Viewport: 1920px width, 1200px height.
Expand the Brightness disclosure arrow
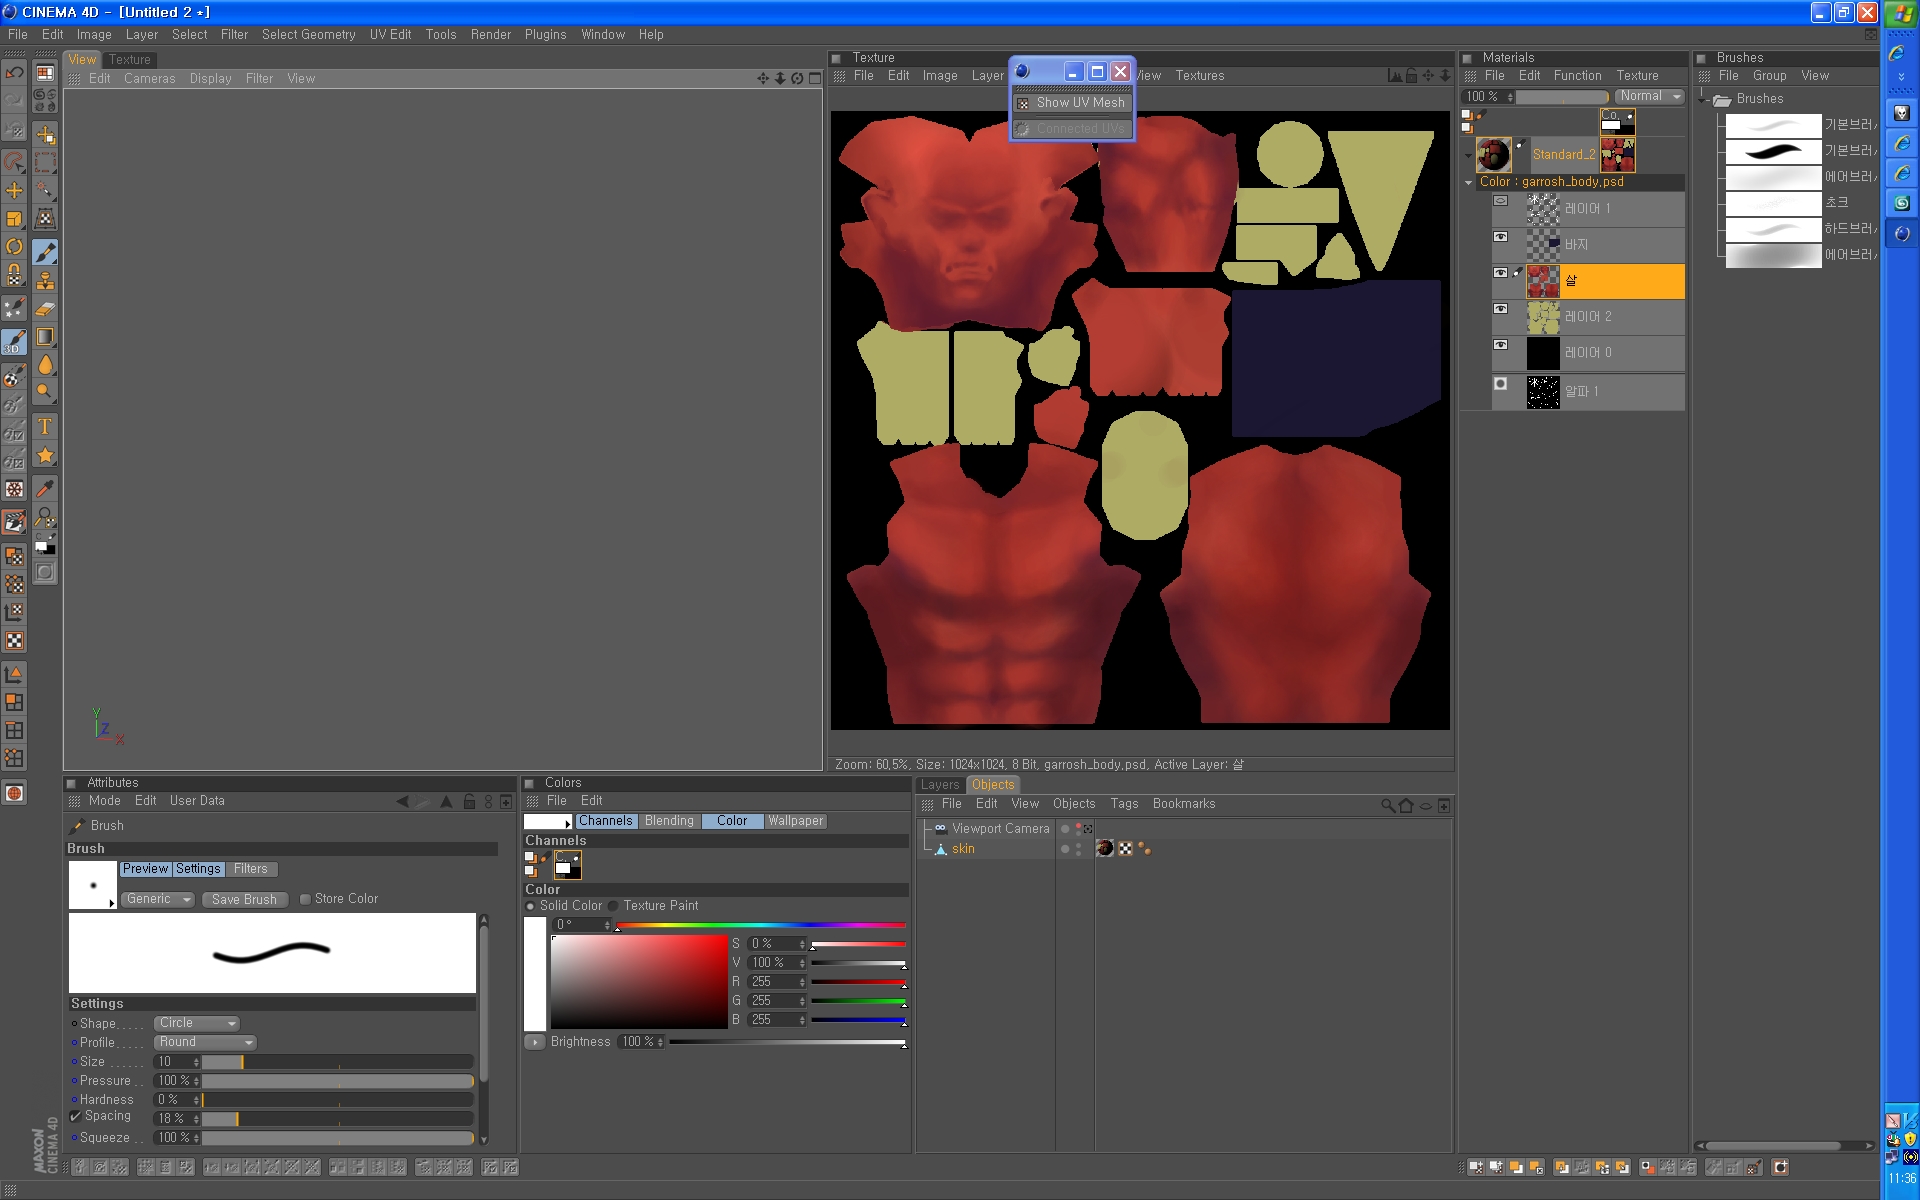(535, 1042)
